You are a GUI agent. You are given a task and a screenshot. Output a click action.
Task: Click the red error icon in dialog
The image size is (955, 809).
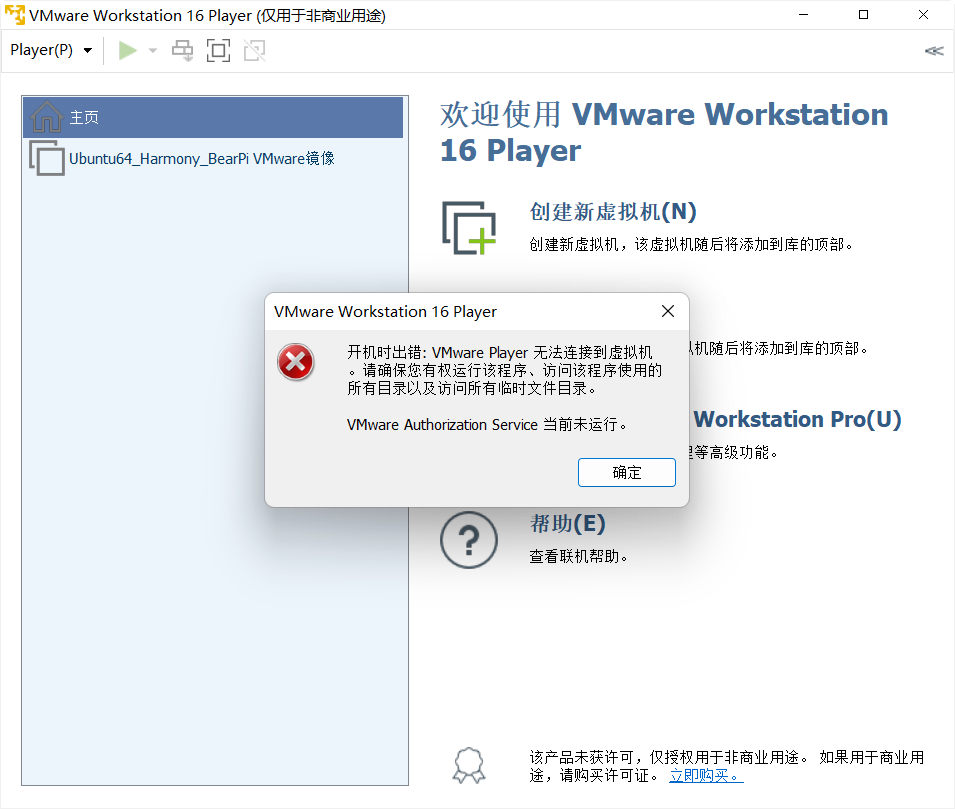click(295, 362)
